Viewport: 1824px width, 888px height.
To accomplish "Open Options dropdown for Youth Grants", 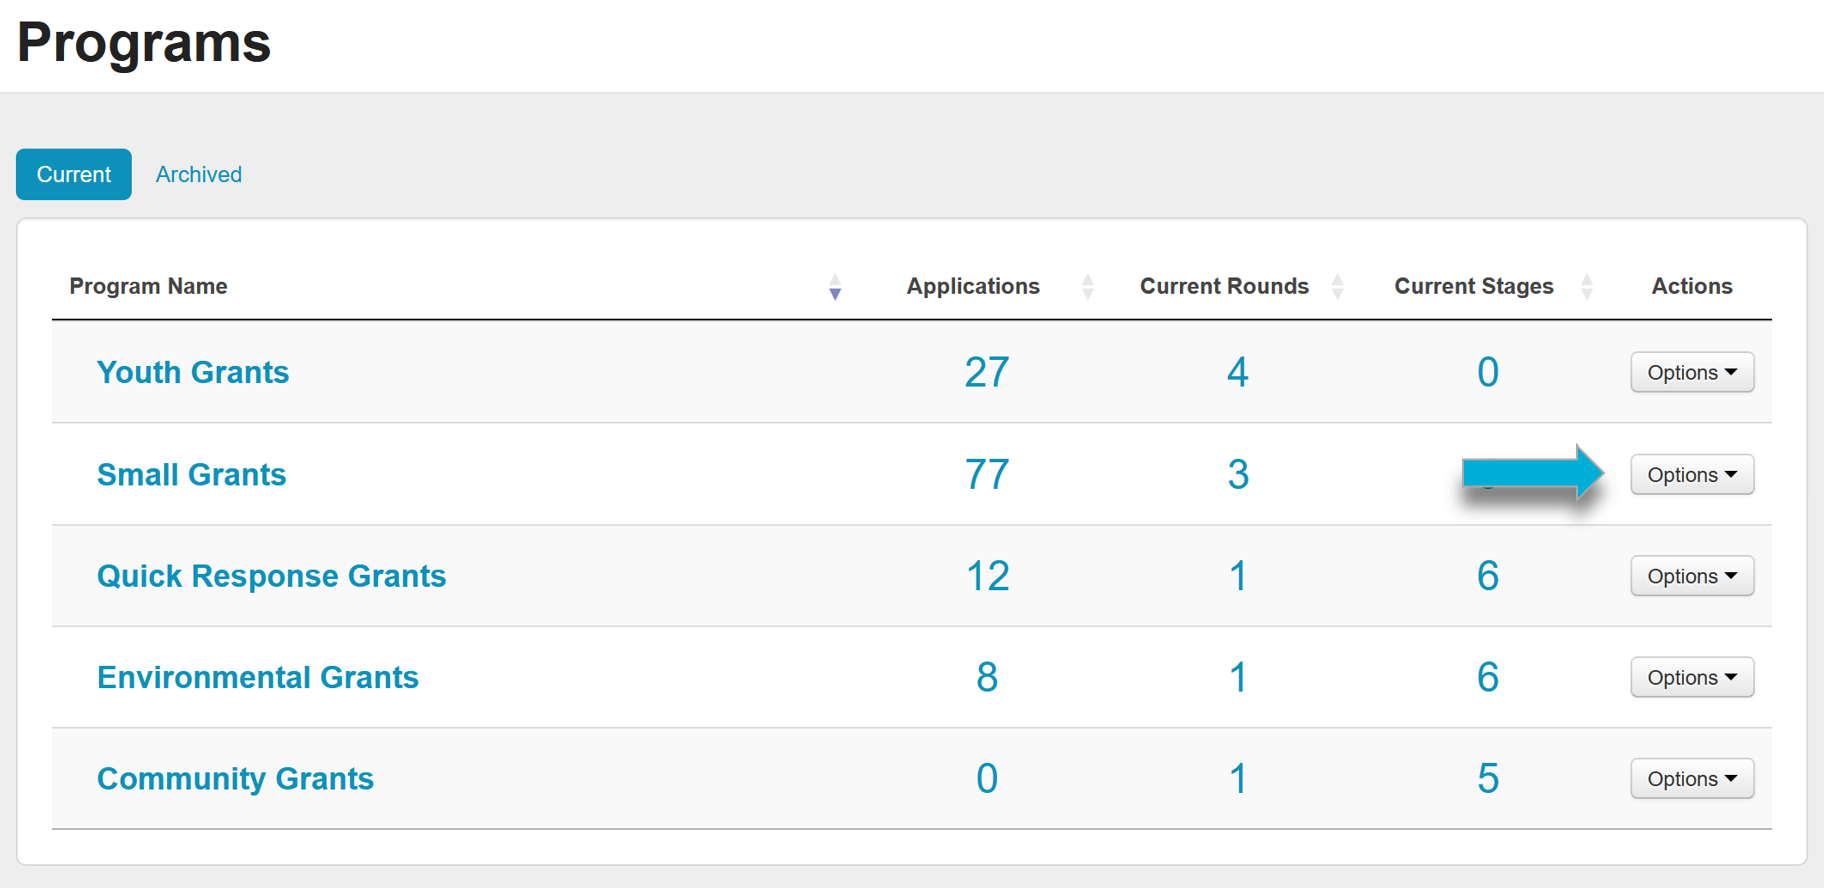I will click(1692, 373).
